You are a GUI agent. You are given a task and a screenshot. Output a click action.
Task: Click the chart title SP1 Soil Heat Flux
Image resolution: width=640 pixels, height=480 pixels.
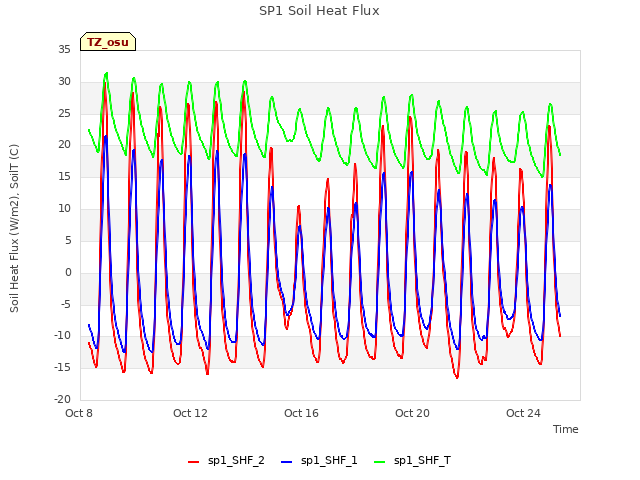coord(319,11)
